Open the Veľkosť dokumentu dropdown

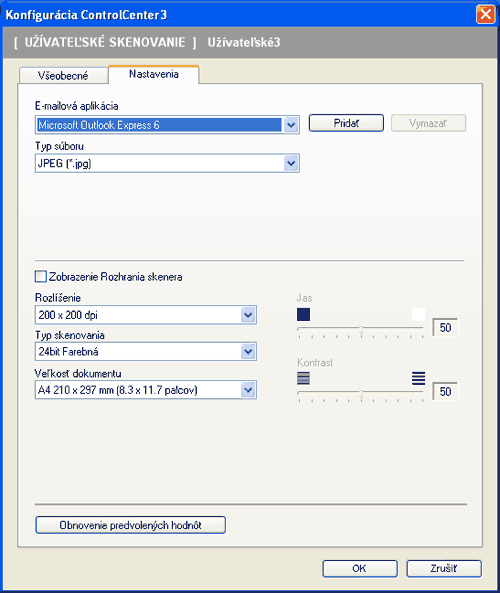[x=248, y=390]
